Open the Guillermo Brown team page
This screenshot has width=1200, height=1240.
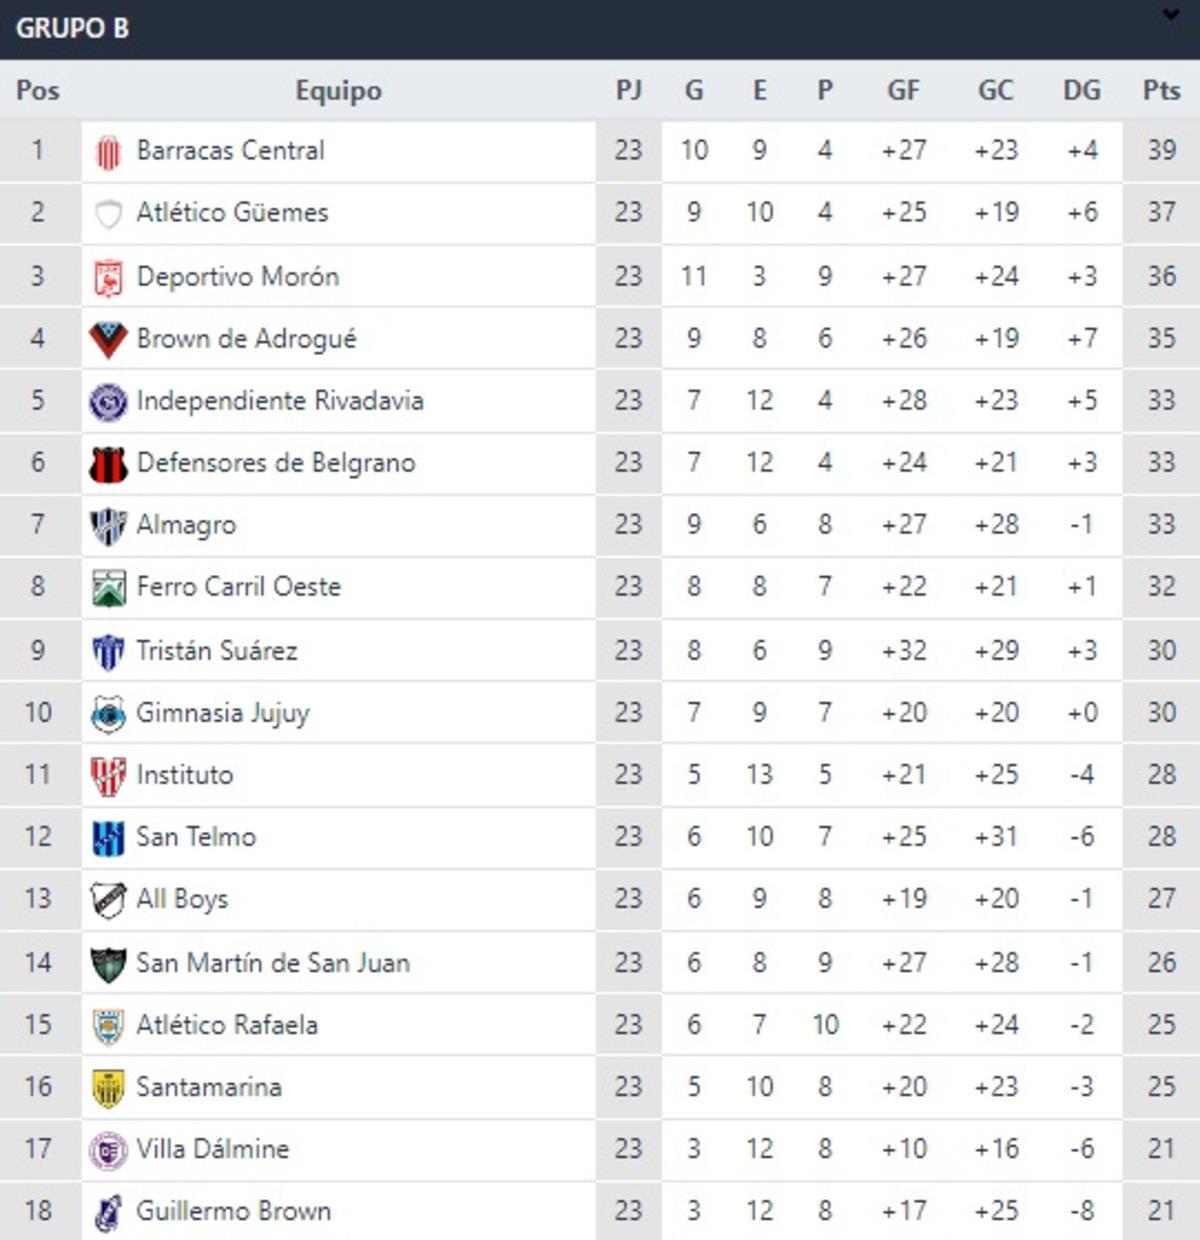tap(232, 1210)
